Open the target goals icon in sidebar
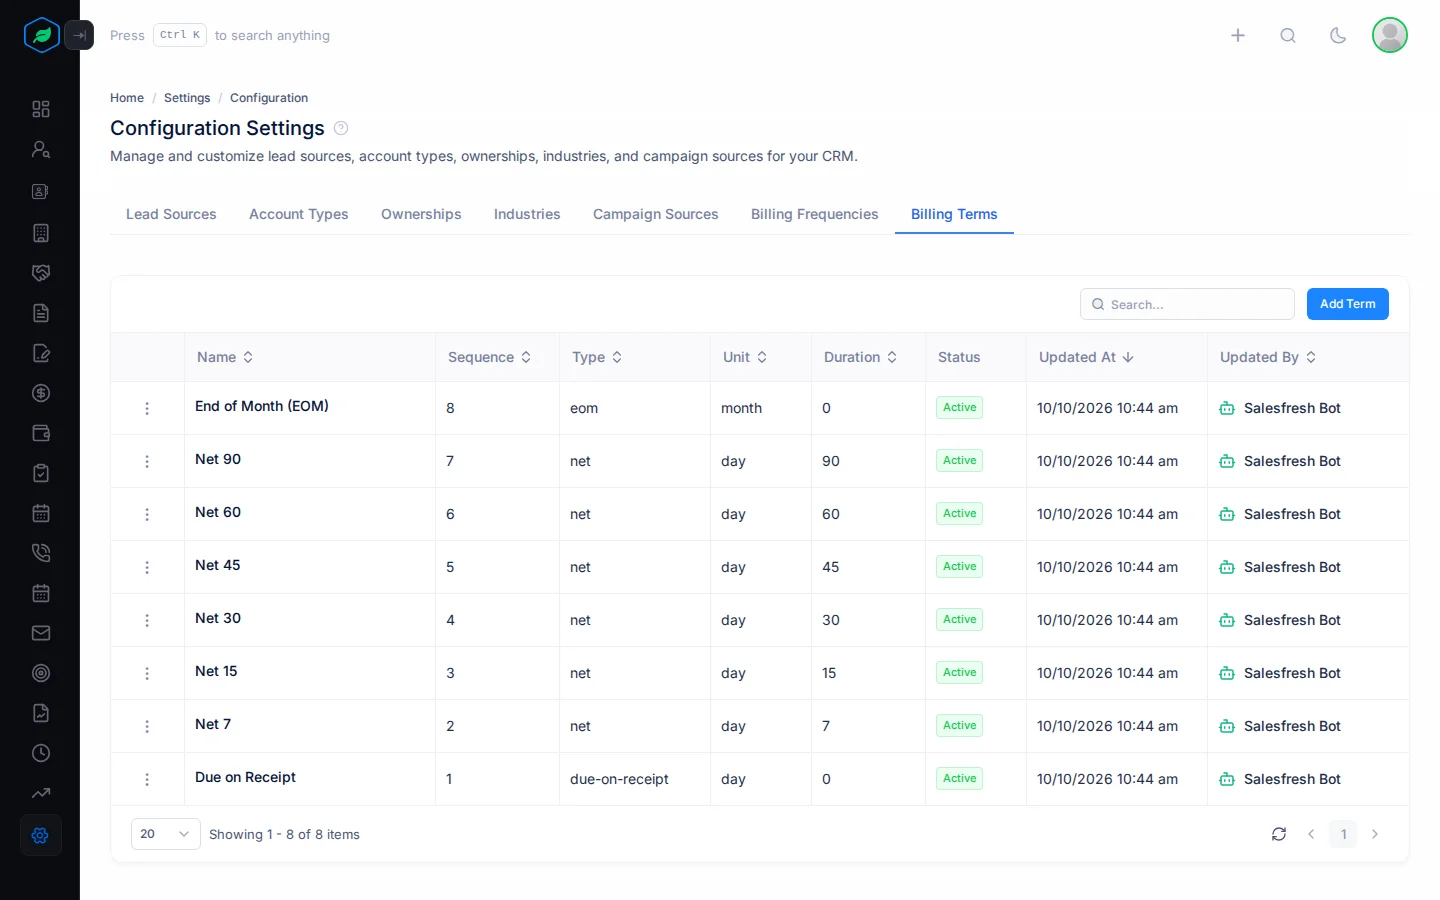This screenshot has width=1440, height=900. click(x=41, y=673)
